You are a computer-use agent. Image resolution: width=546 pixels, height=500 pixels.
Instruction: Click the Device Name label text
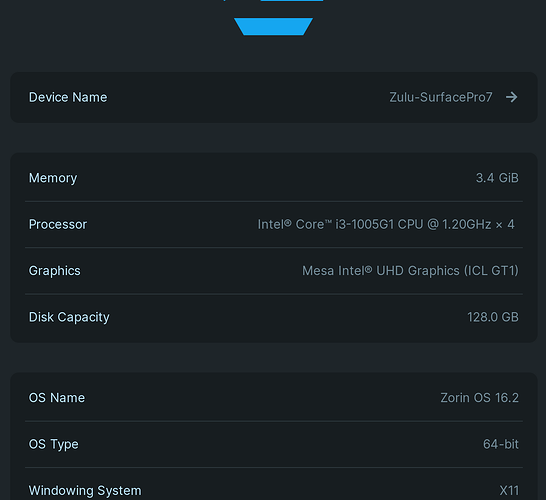tap(68, 97)
